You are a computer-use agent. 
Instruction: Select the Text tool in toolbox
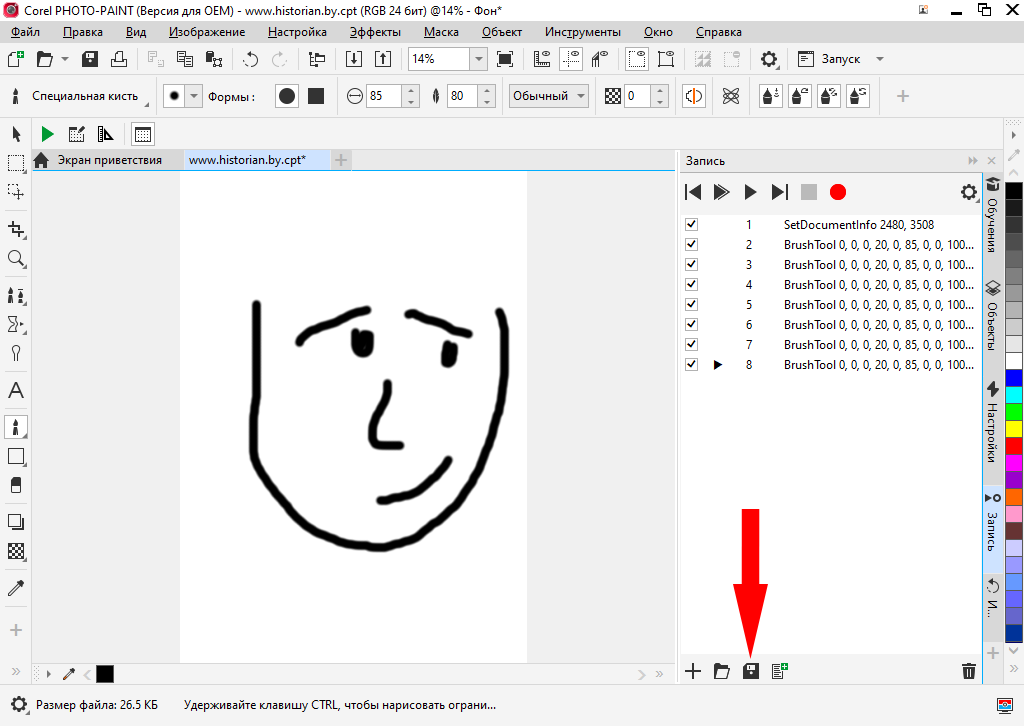16,390
